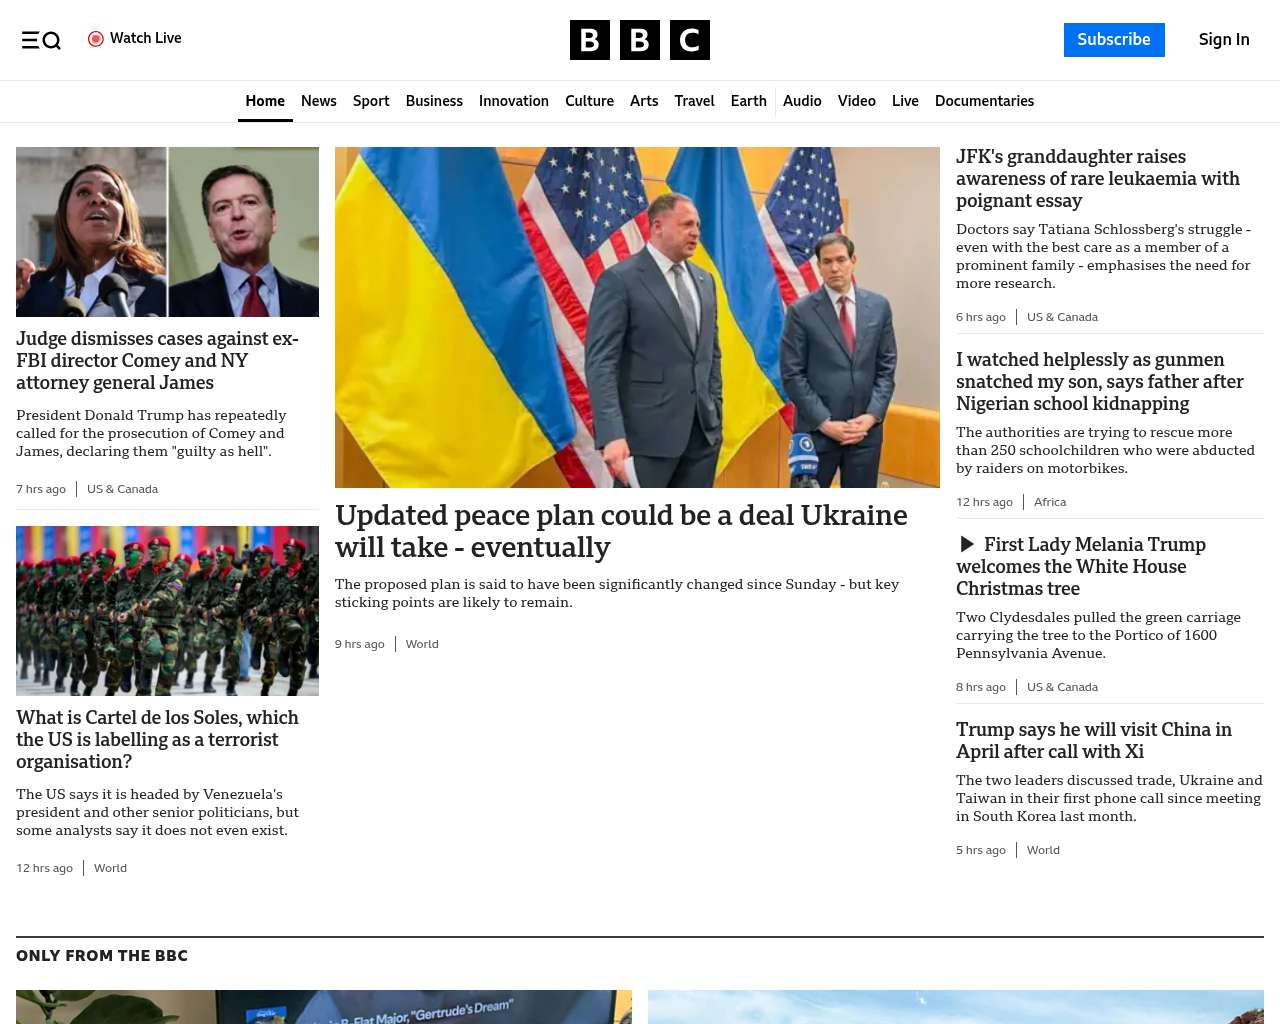Click the "9 hrs ago" timestamp
This screenshot has height=1024, width=1280.
360,644
